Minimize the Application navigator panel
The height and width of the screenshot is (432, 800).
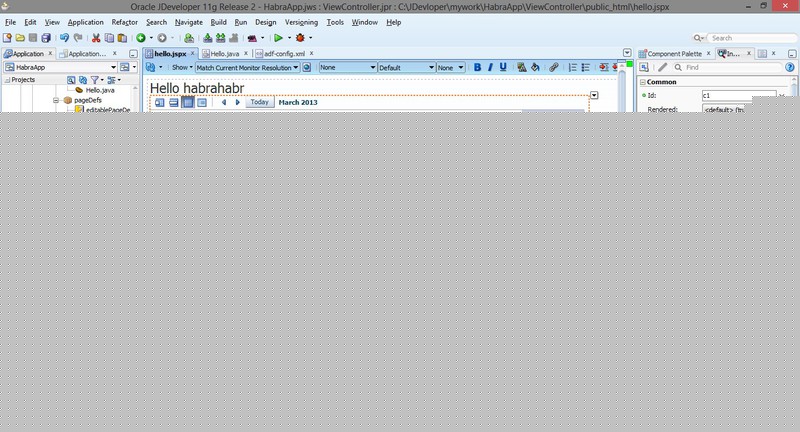(133, 54)
